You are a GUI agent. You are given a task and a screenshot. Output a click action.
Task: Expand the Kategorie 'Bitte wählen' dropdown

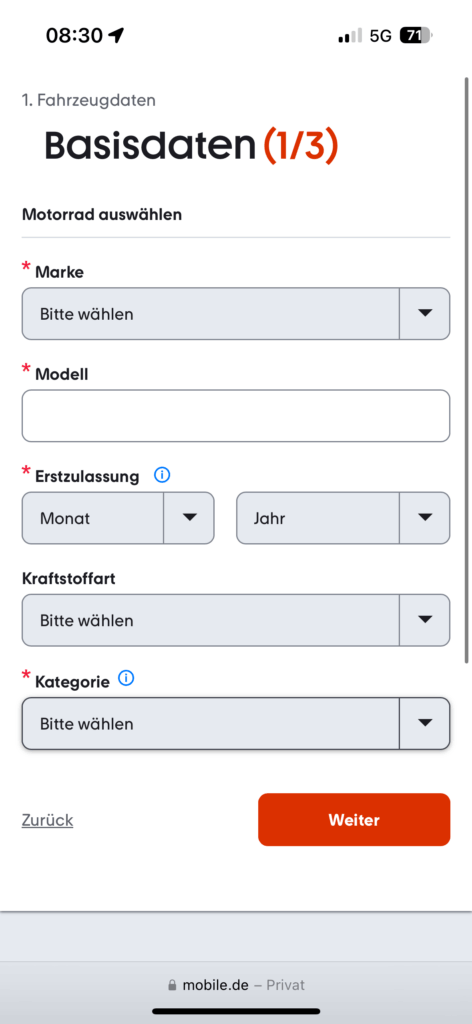pyautogui.click(x=236, y=724)
